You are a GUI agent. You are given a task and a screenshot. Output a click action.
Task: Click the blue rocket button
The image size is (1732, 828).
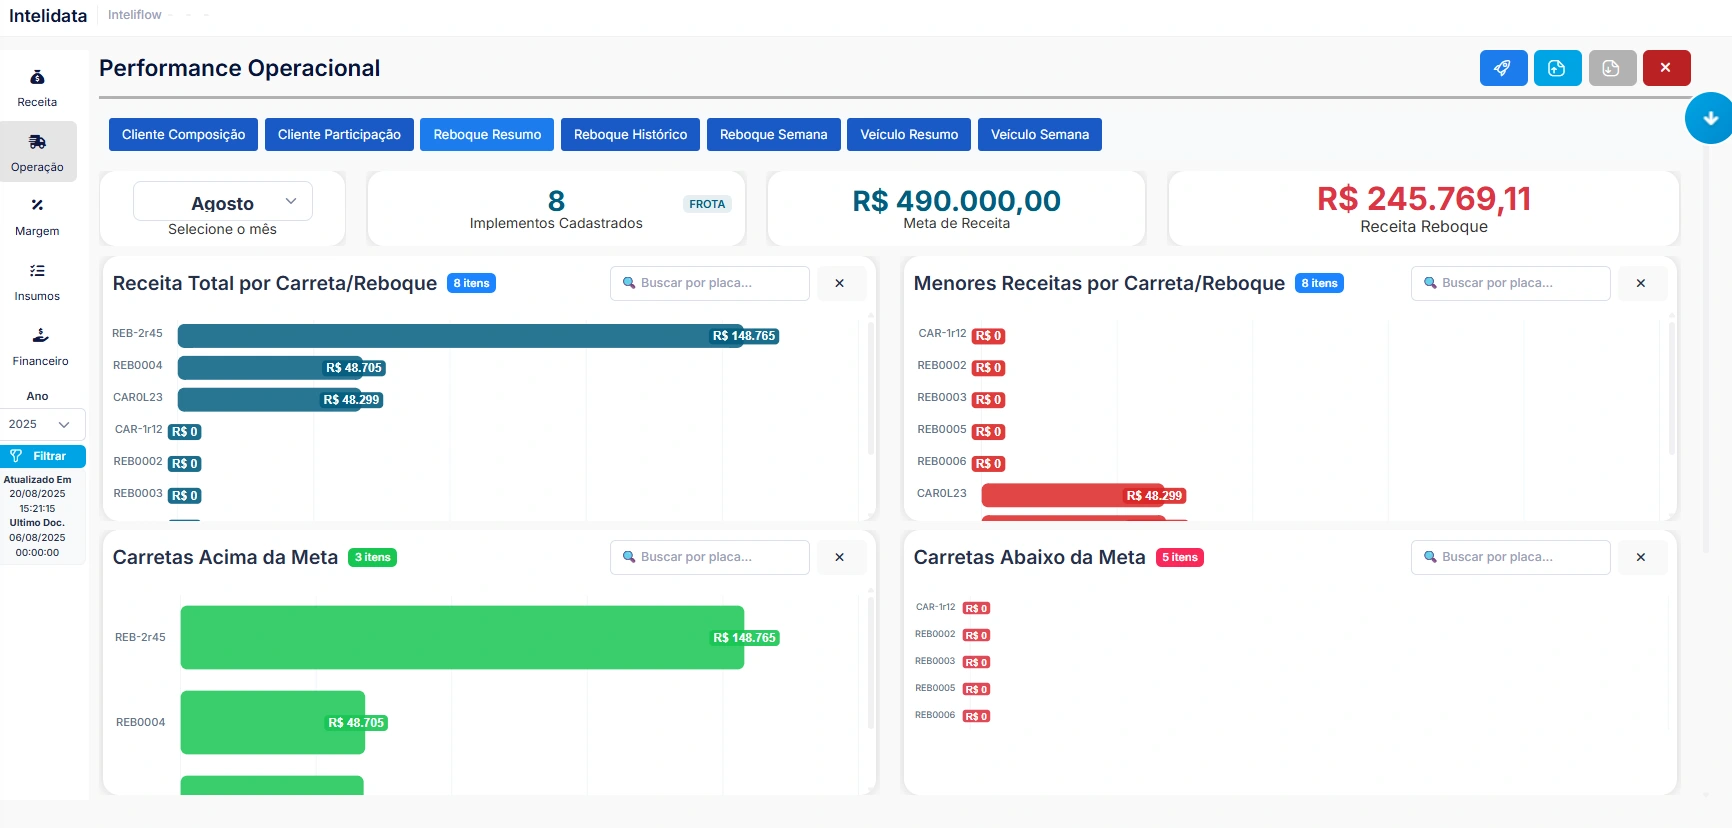[1503, 68]
